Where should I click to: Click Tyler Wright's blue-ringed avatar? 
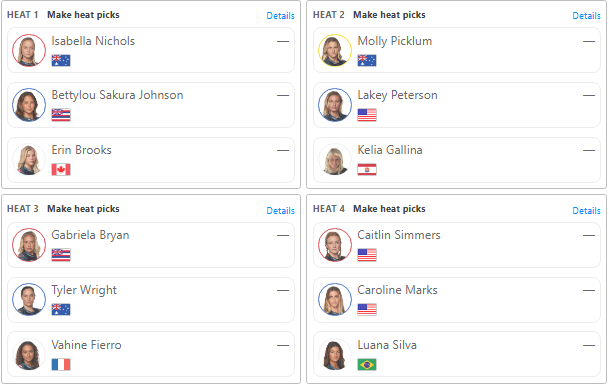29,299
